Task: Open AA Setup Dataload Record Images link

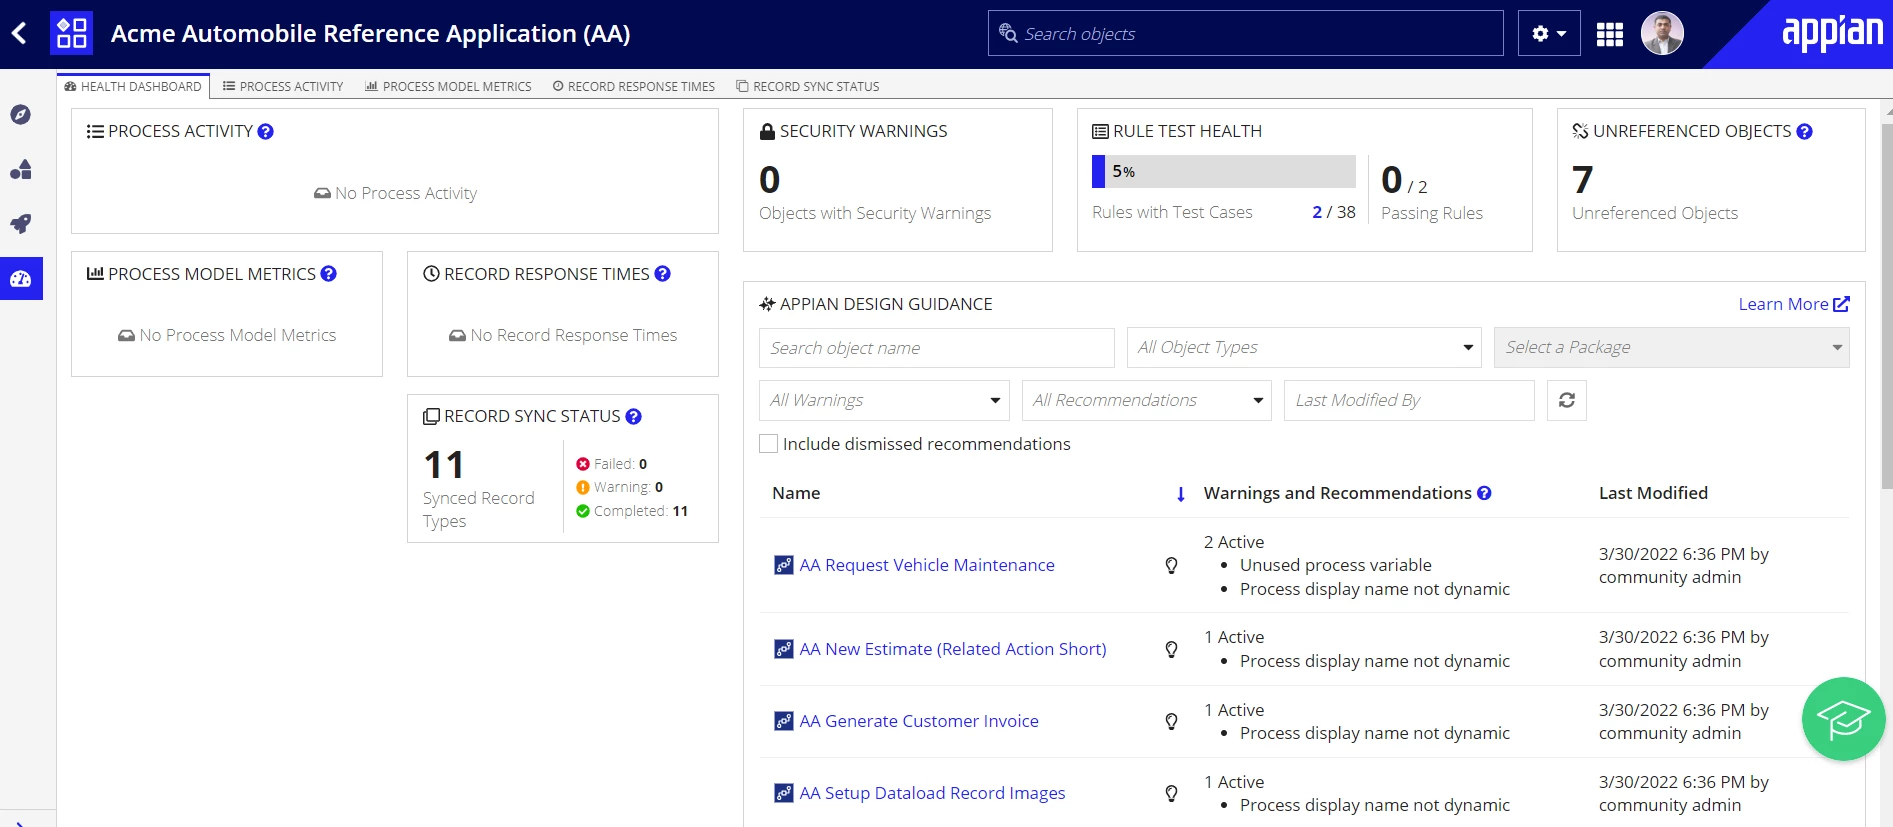Action: pos(932,793)
